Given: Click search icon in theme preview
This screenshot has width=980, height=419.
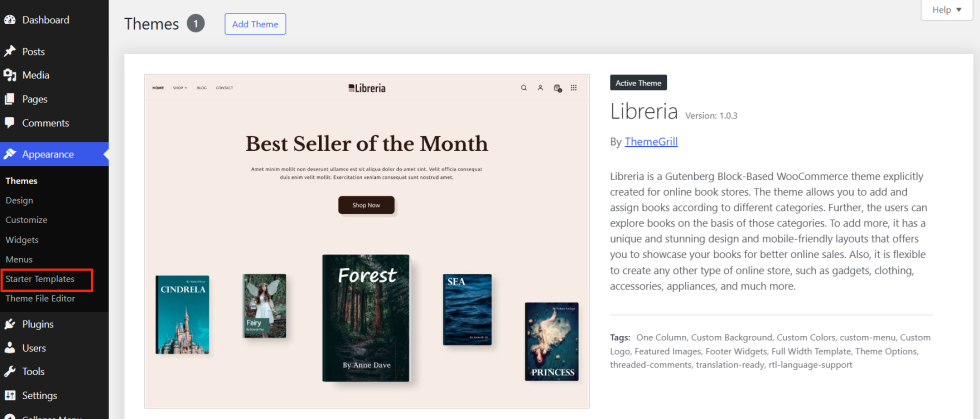Looking at the screenshot, I should [x=523, y=88].
